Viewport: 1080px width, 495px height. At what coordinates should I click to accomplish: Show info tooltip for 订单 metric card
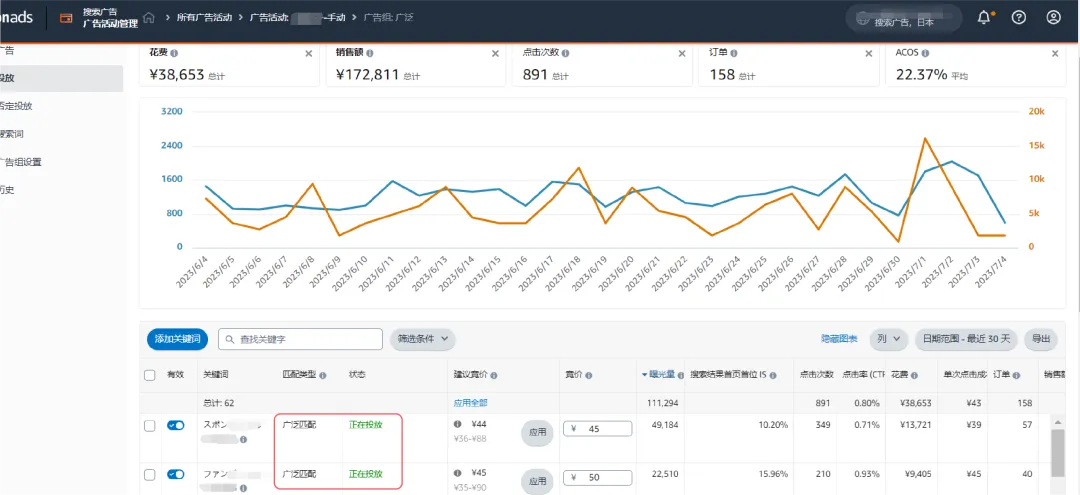click(734, 53)
